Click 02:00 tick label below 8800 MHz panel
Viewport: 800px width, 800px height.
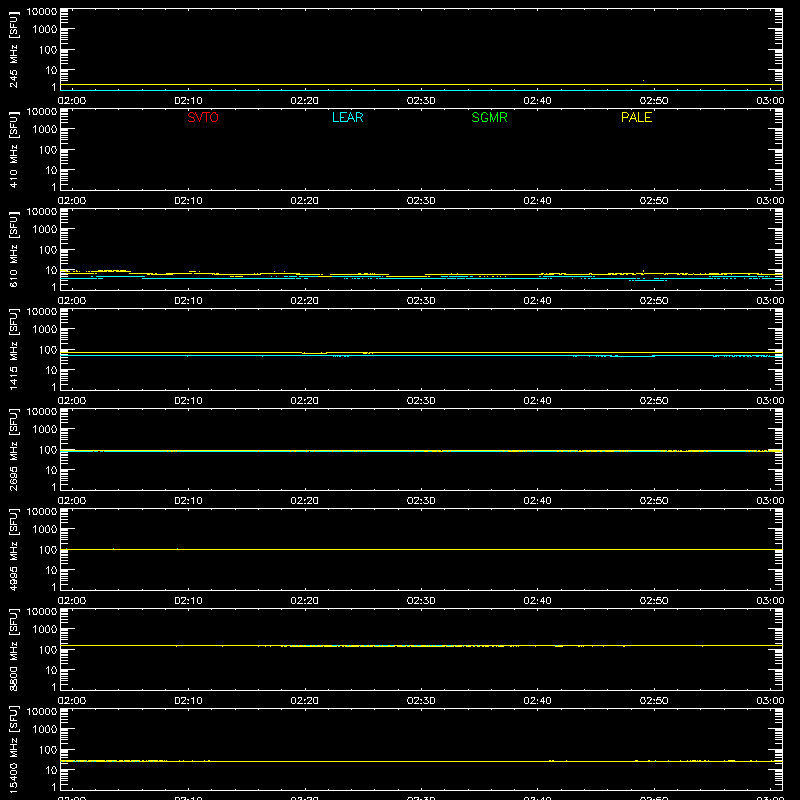(72, 701)
